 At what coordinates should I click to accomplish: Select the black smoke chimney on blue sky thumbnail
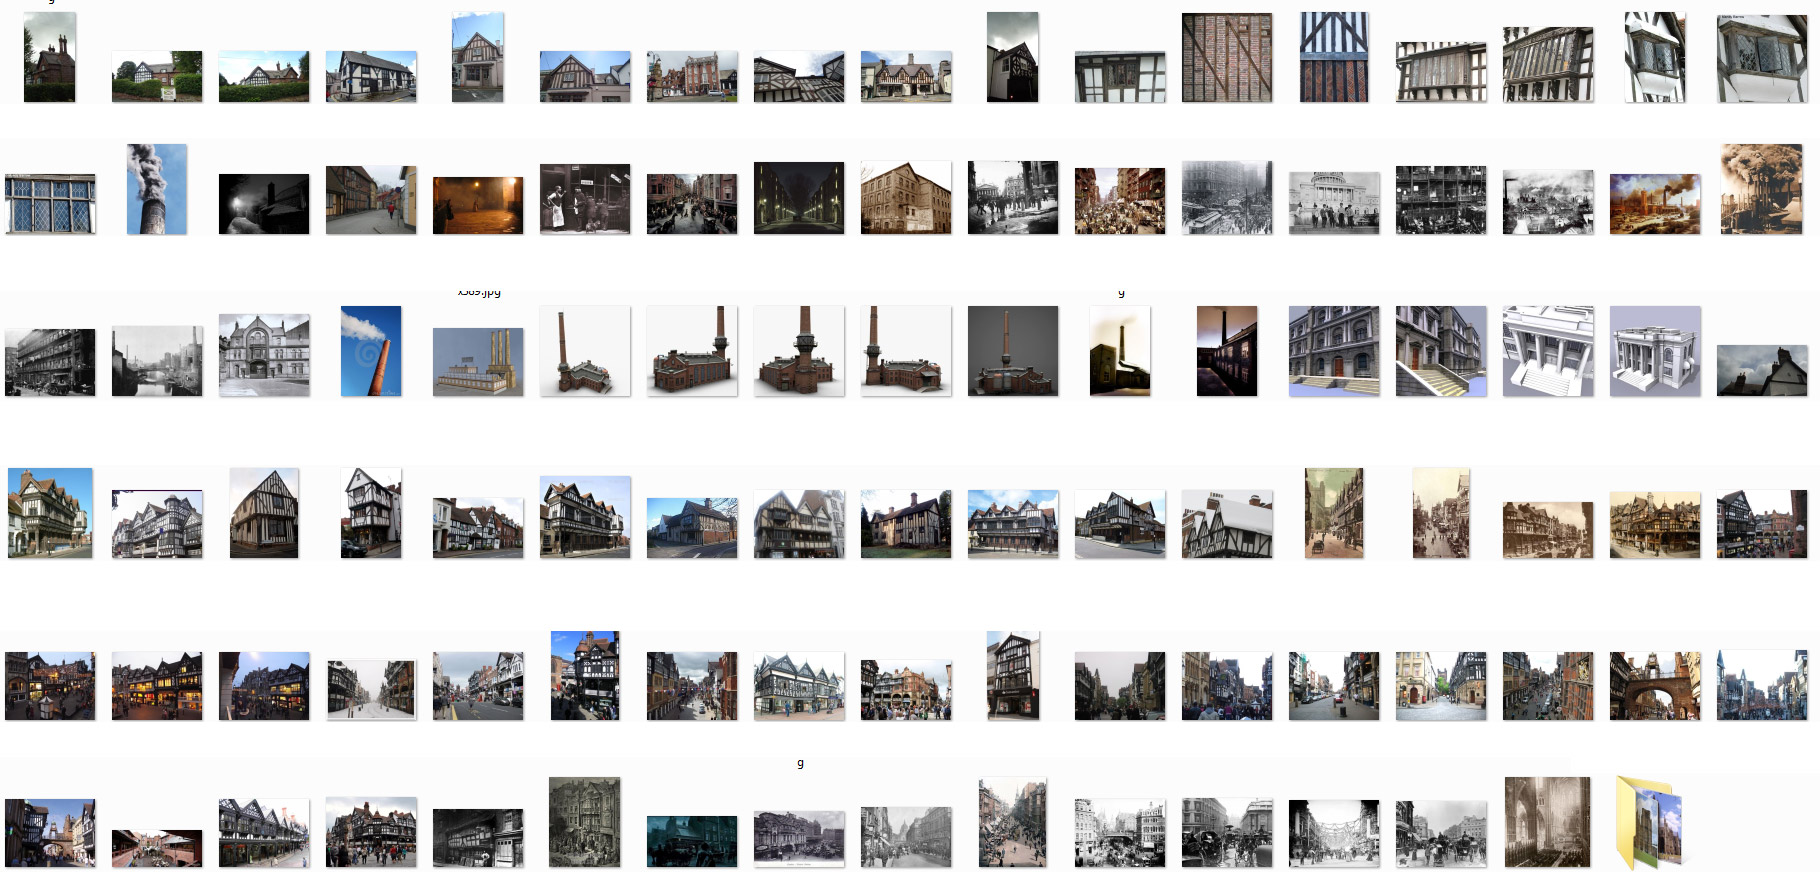tap(157, 189)
